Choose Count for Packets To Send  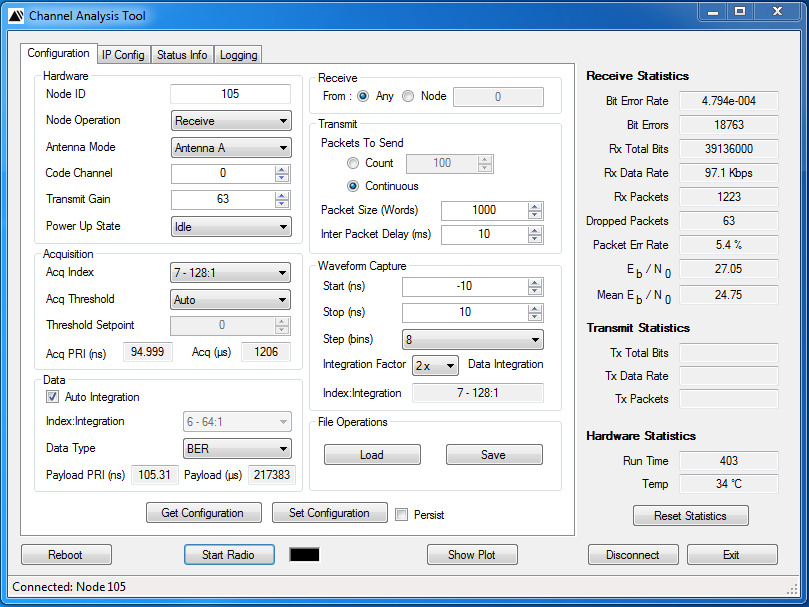tap(353, 163)
